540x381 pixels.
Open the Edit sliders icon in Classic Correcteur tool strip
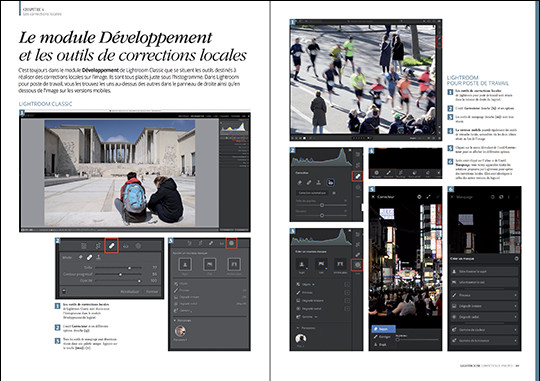pos(84,246)
